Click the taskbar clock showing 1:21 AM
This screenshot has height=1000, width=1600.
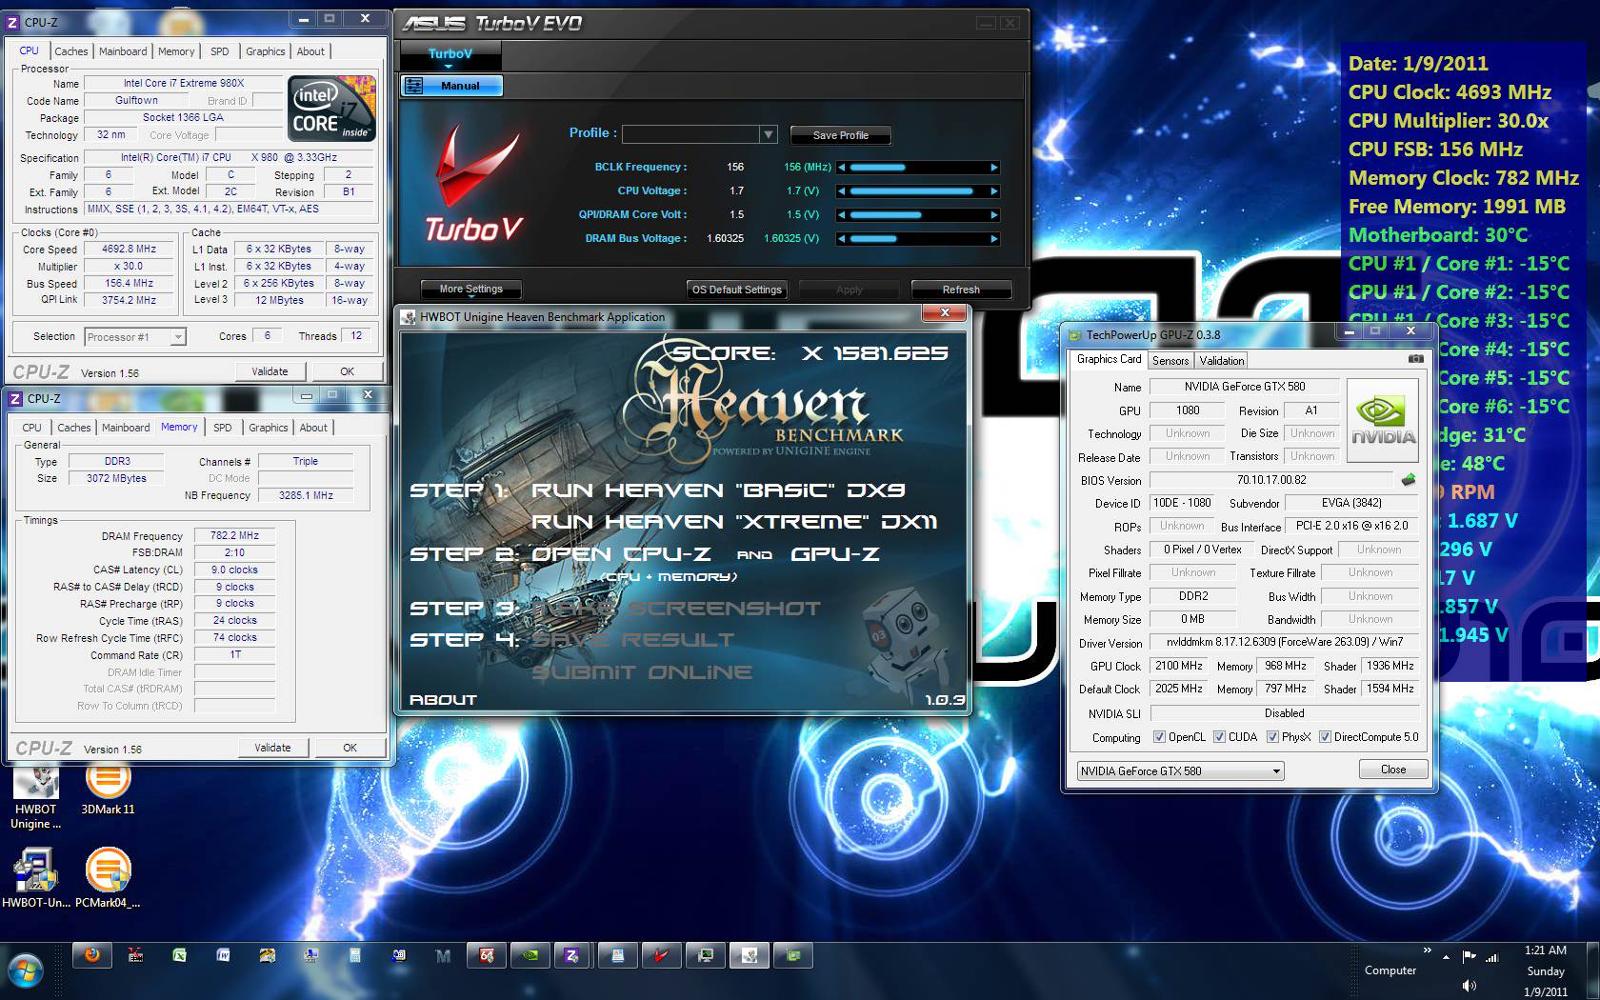(x=1545, y=950)
